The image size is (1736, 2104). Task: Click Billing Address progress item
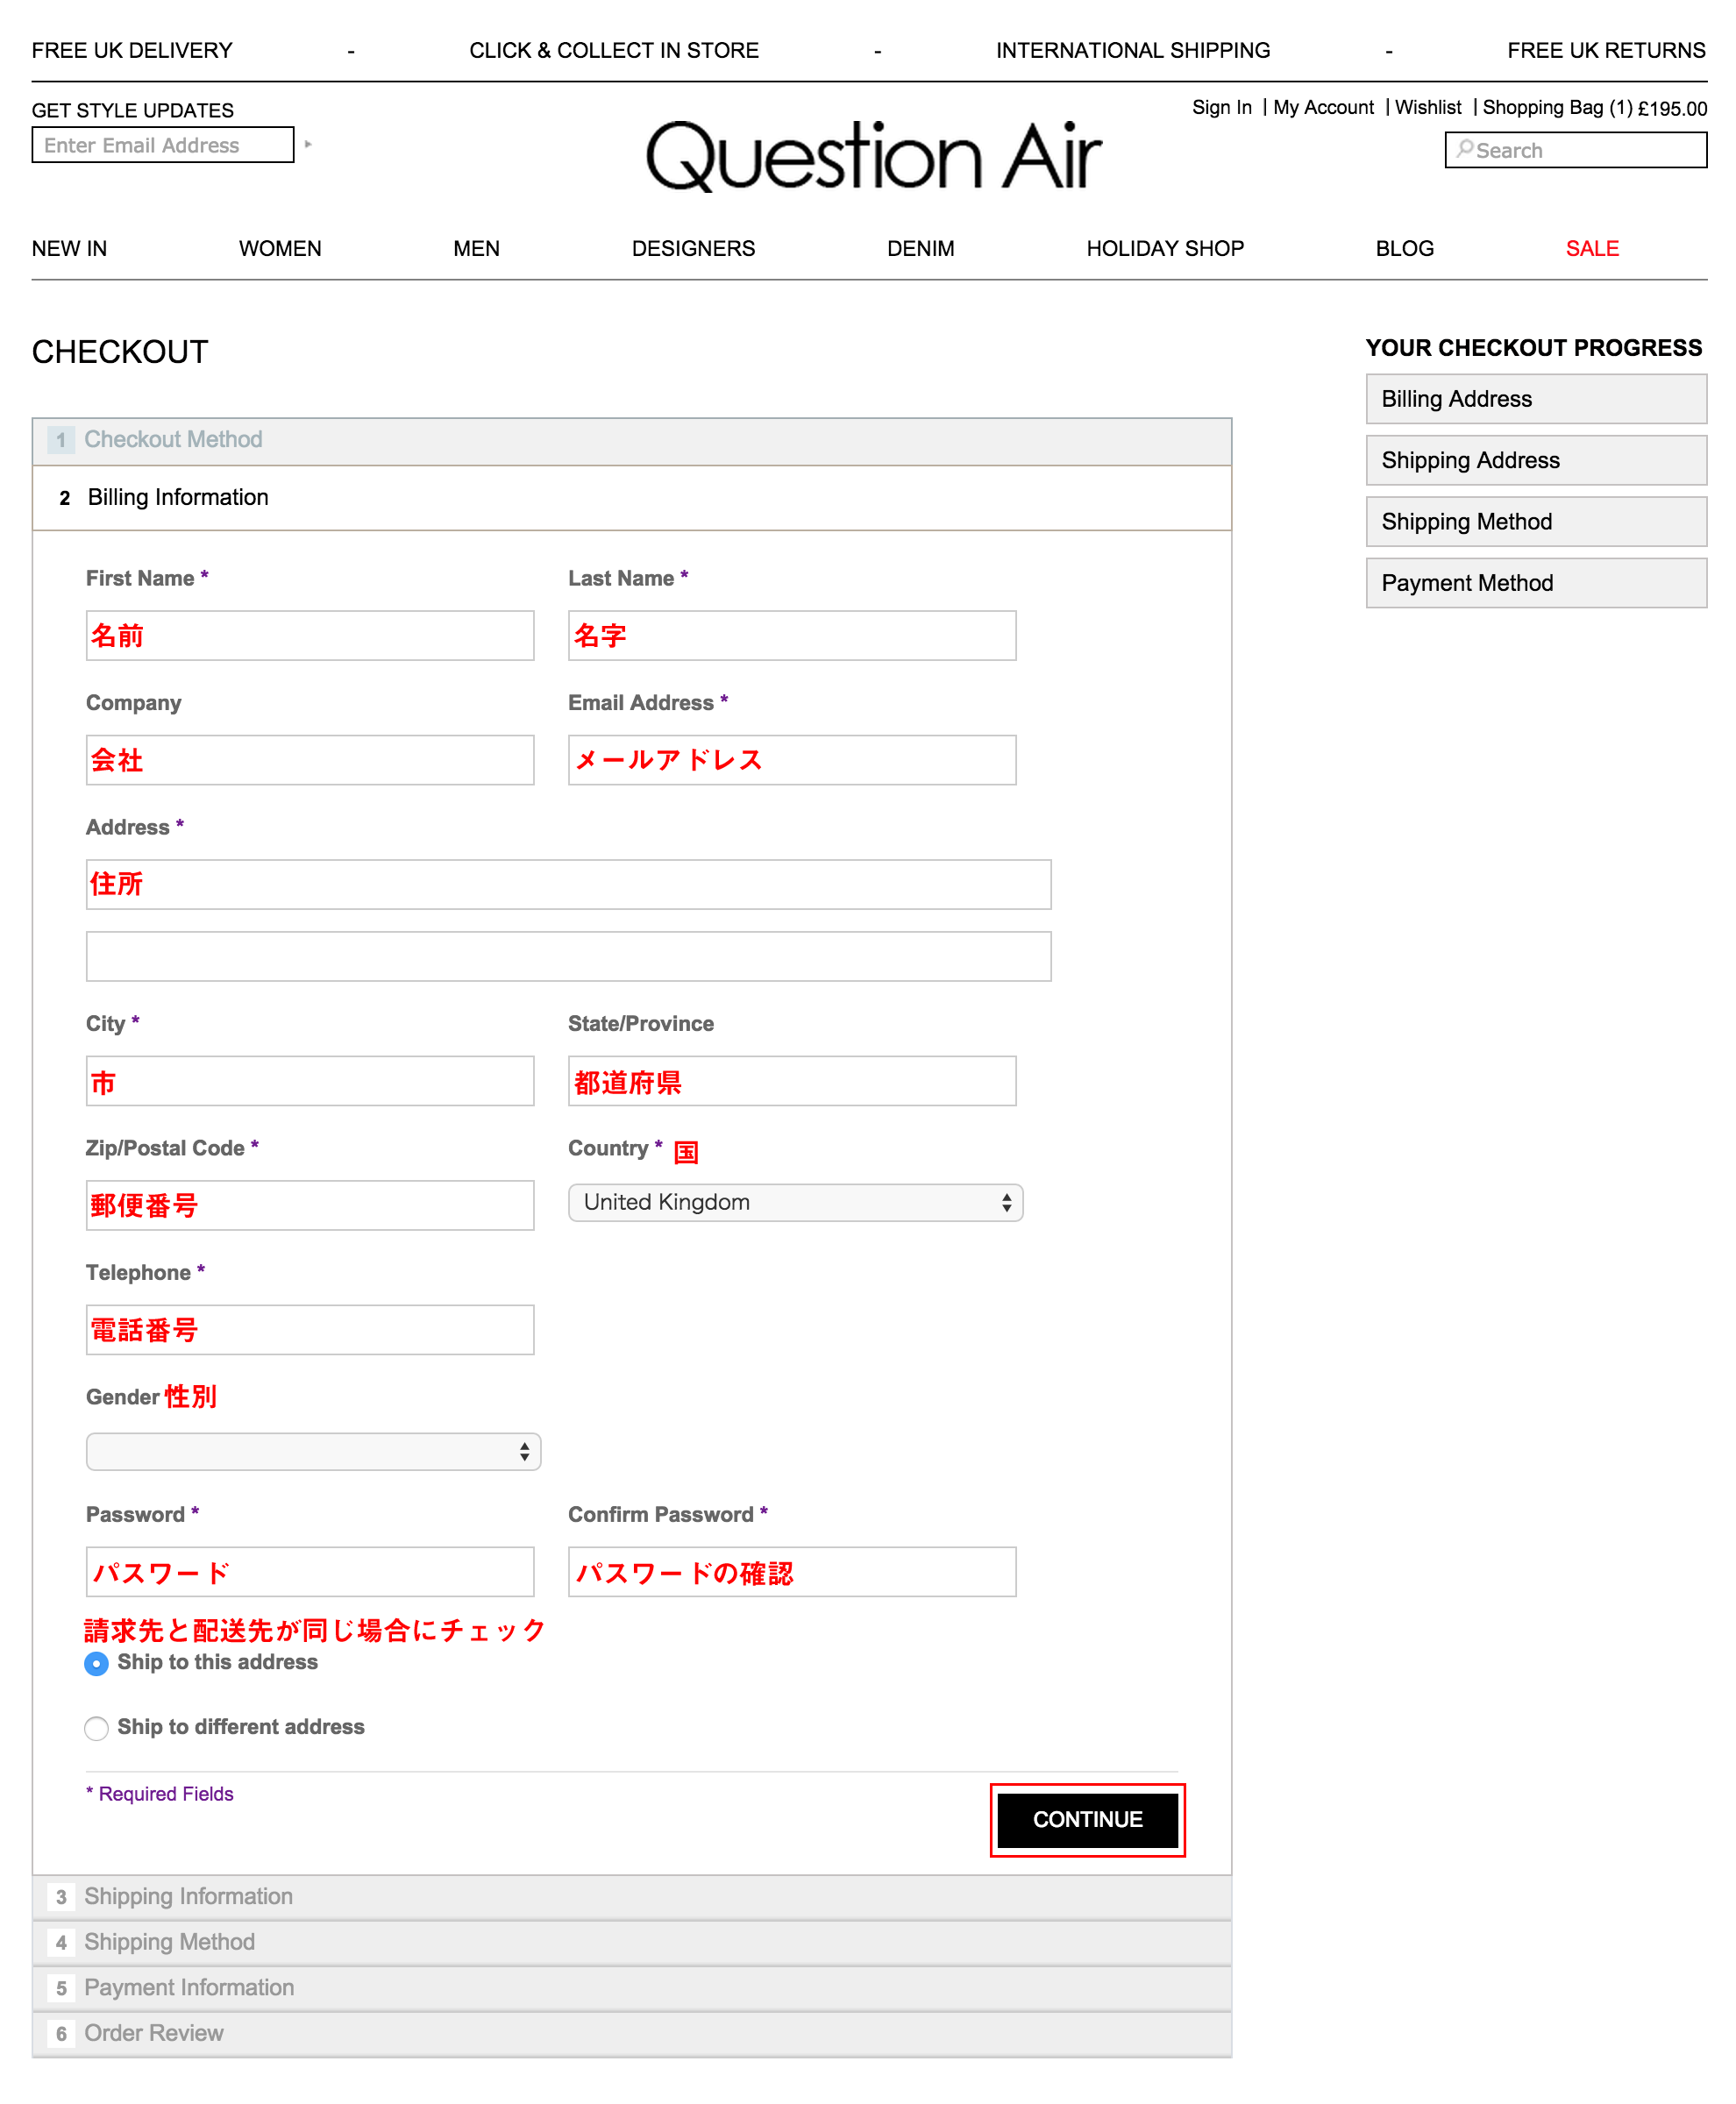1535,399
